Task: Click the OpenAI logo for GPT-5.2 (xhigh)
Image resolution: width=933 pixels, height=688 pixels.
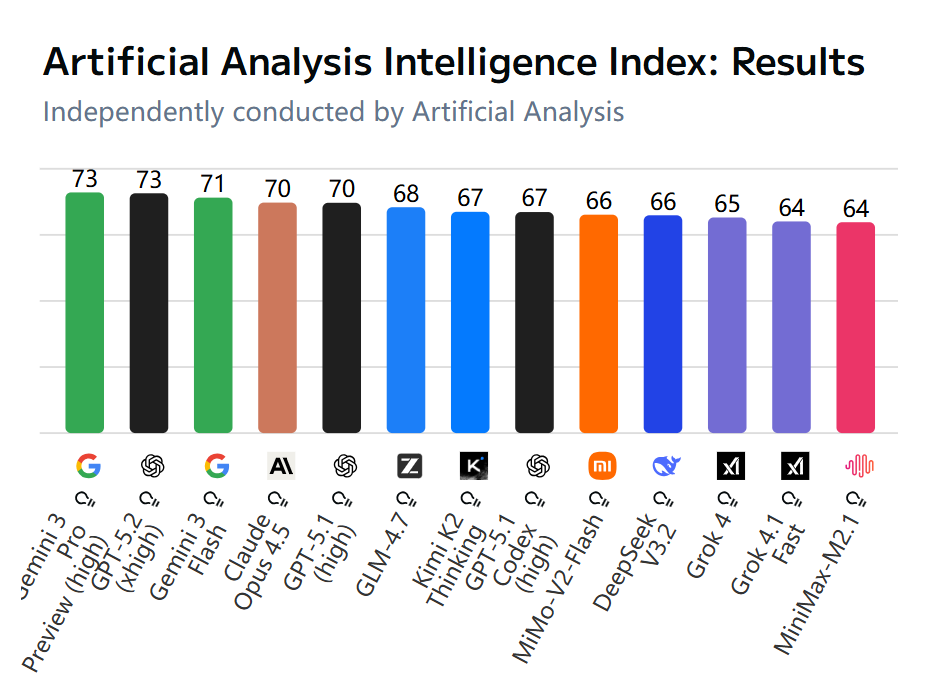Action: (x=152, y=465)
